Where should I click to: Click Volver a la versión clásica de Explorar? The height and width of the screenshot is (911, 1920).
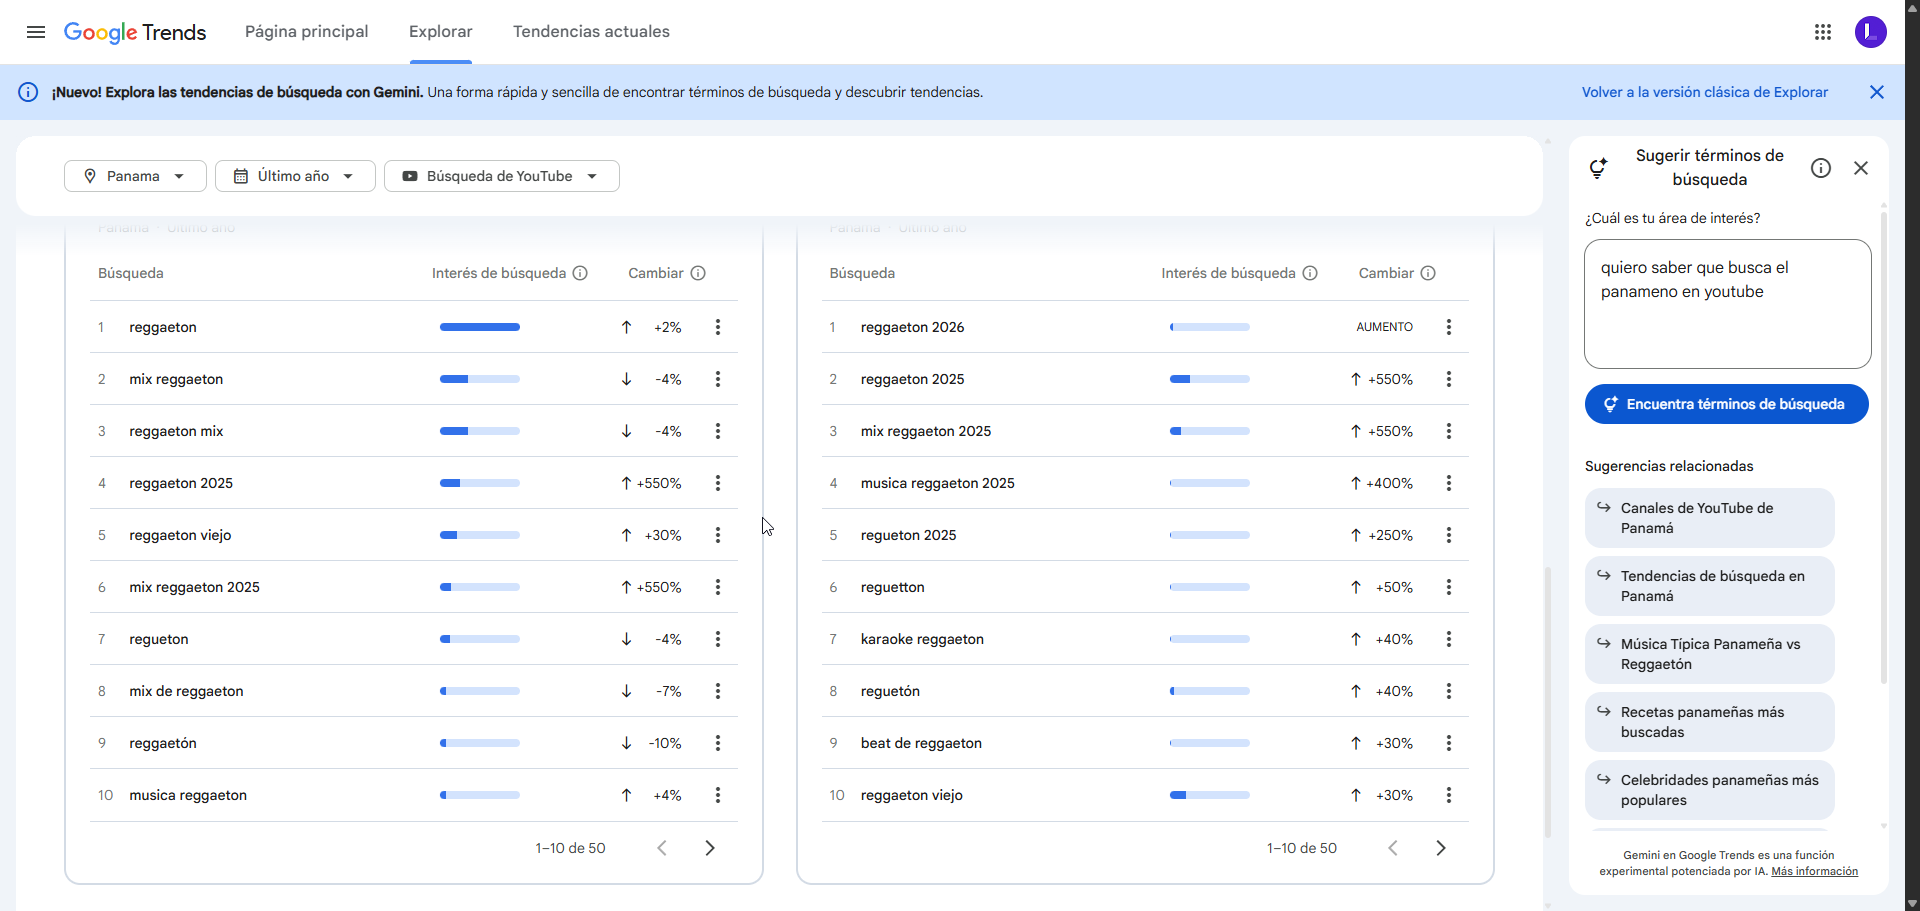[x=1705, y=92]
